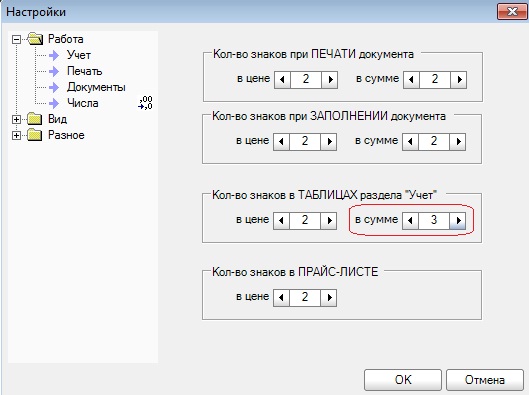Click the ТАБЛИЦАХ в сумме value 3 field
Screen dimensions: 529x395
434,221
